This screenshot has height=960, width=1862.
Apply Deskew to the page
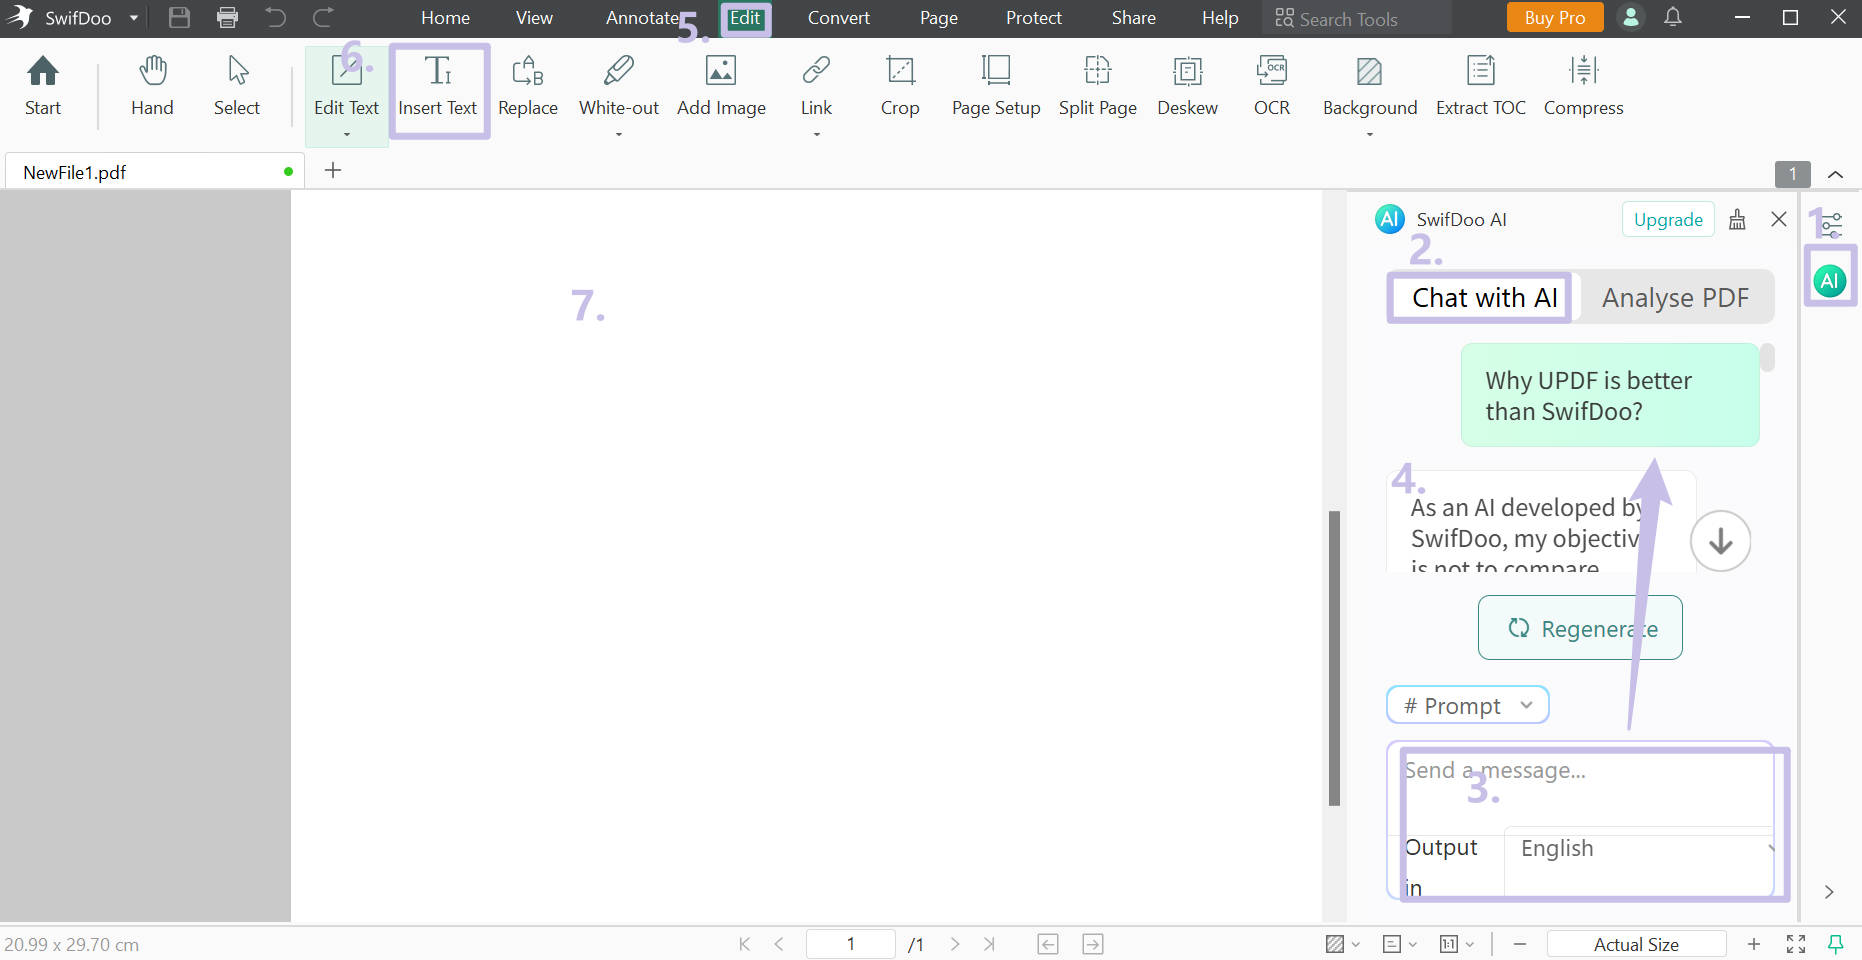point(1187,88)
